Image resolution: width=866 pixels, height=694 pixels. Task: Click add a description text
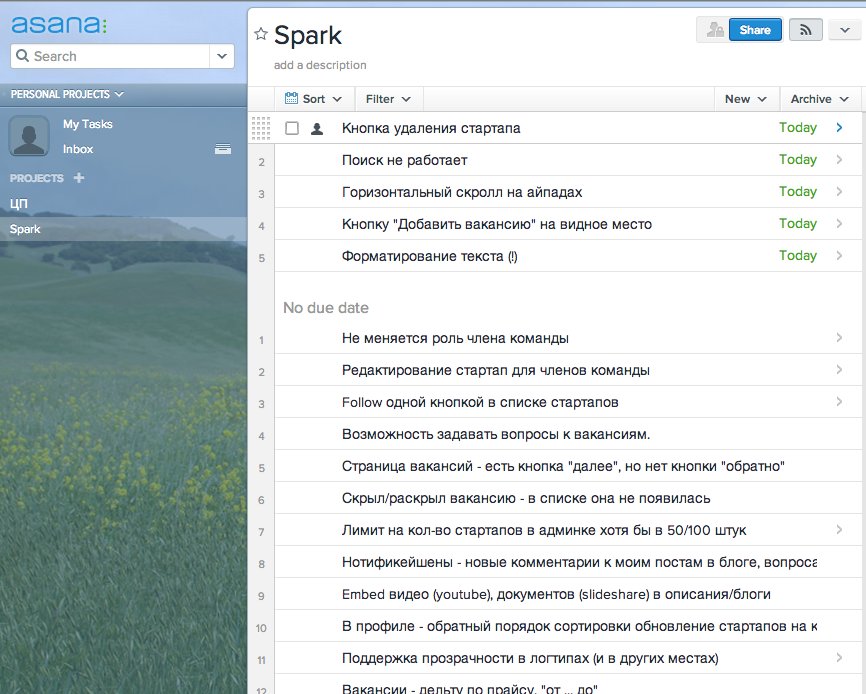(x=320, y=65)
